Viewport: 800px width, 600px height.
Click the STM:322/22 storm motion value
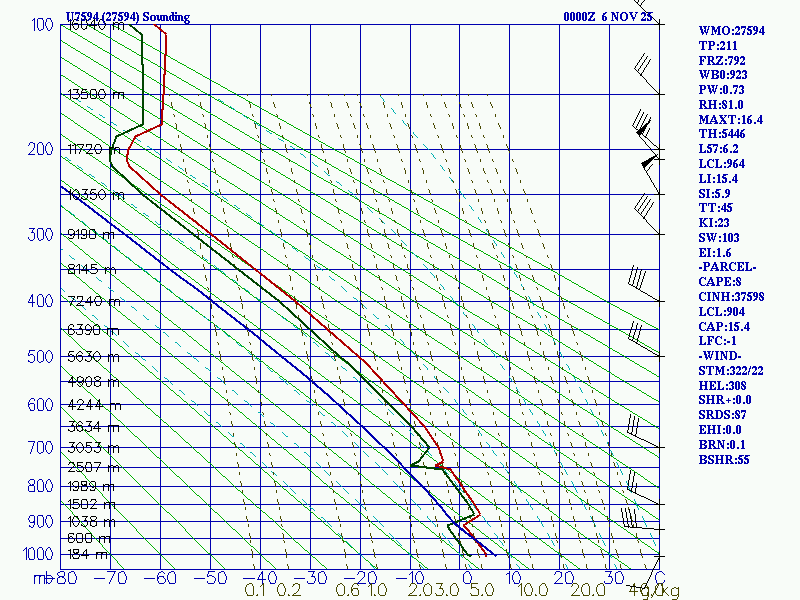pos(731,371)
